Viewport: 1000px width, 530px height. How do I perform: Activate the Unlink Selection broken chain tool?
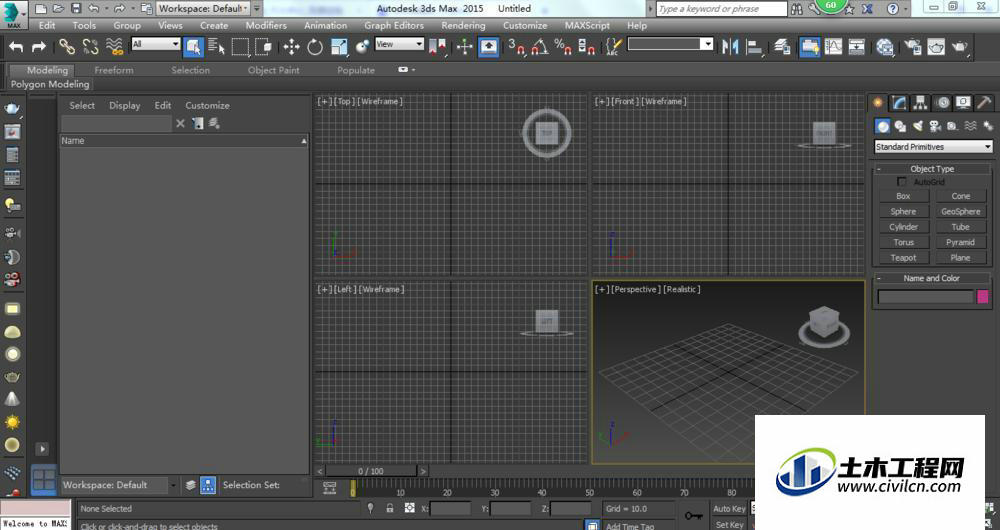(x=91, y=47)
